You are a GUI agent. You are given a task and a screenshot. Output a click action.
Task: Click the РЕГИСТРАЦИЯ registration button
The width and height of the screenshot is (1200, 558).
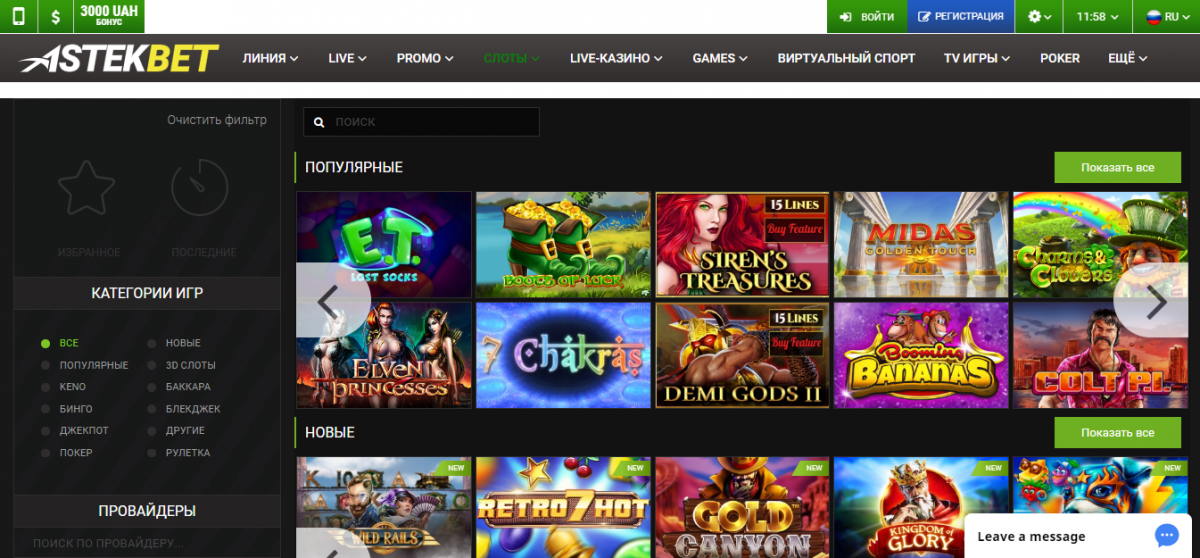961,17
